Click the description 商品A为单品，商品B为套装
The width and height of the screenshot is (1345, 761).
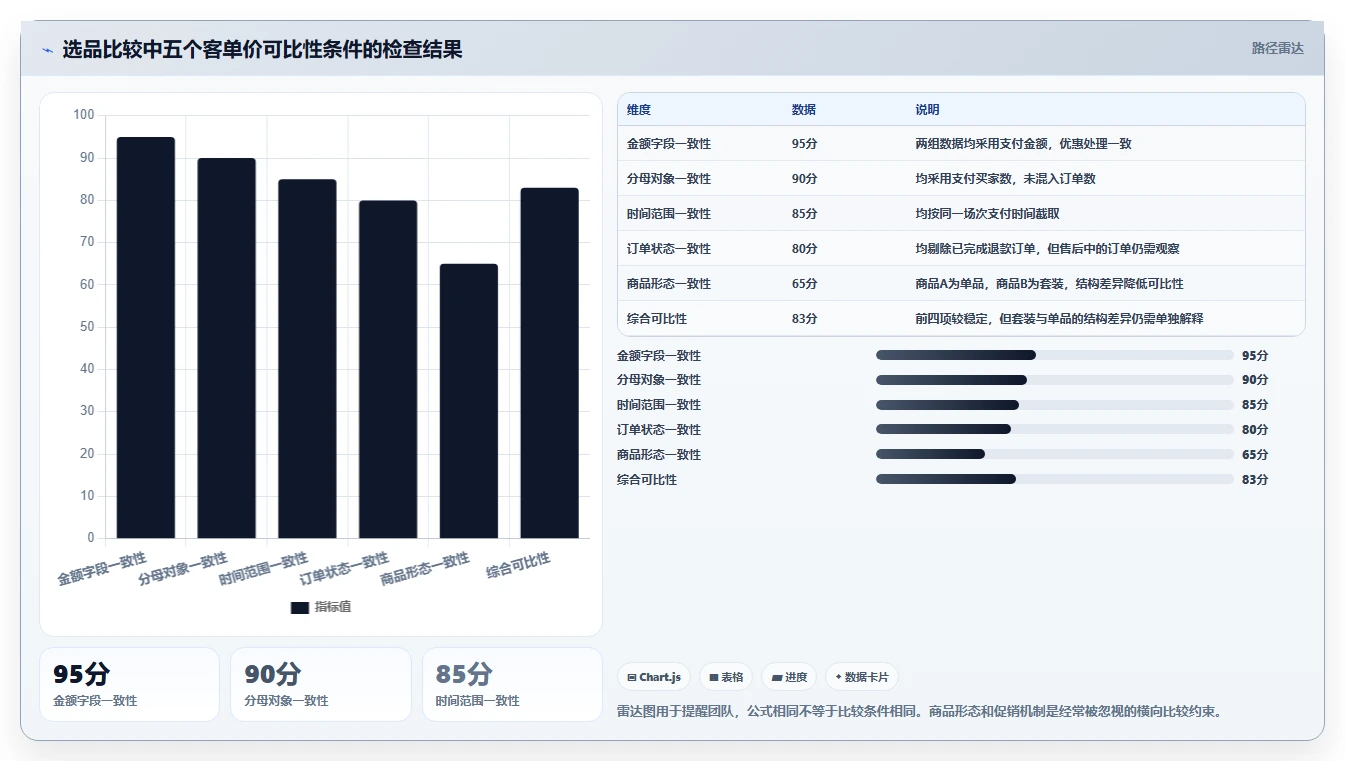1049,284
